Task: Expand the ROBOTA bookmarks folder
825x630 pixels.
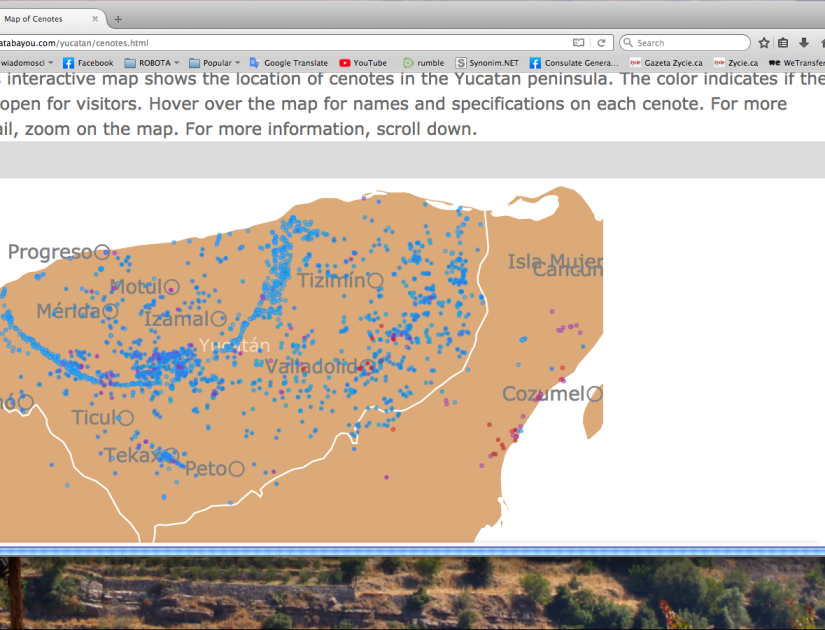Action: click(153, 63)
